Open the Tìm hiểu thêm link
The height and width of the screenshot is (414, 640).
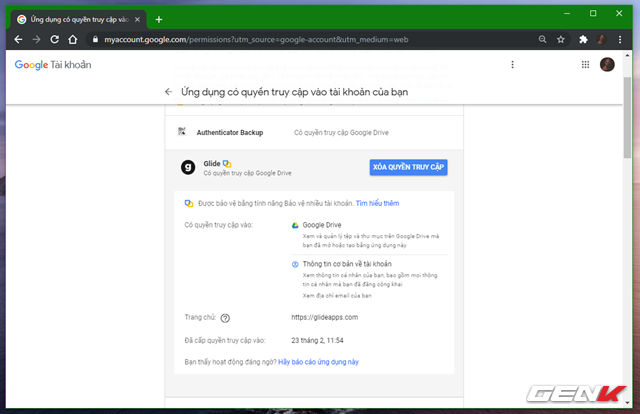point(378,203)
